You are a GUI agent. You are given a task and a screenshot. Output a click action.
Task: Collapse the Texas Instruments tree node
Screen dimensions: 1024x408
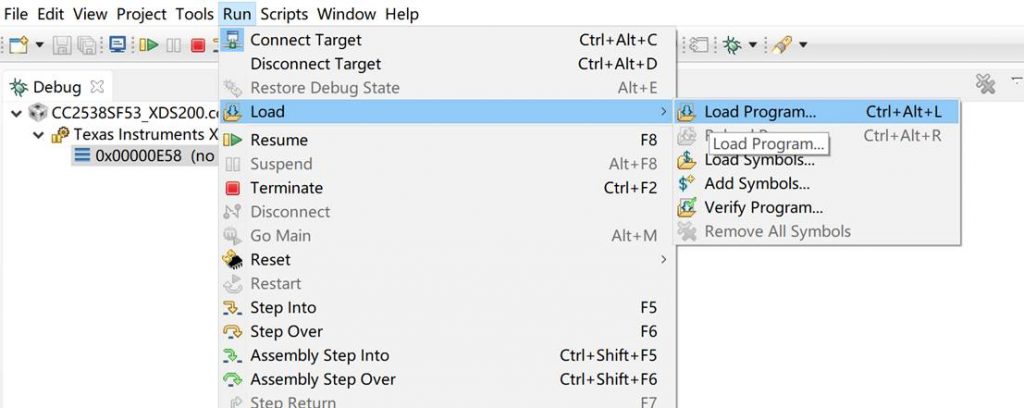pos(38,134)
